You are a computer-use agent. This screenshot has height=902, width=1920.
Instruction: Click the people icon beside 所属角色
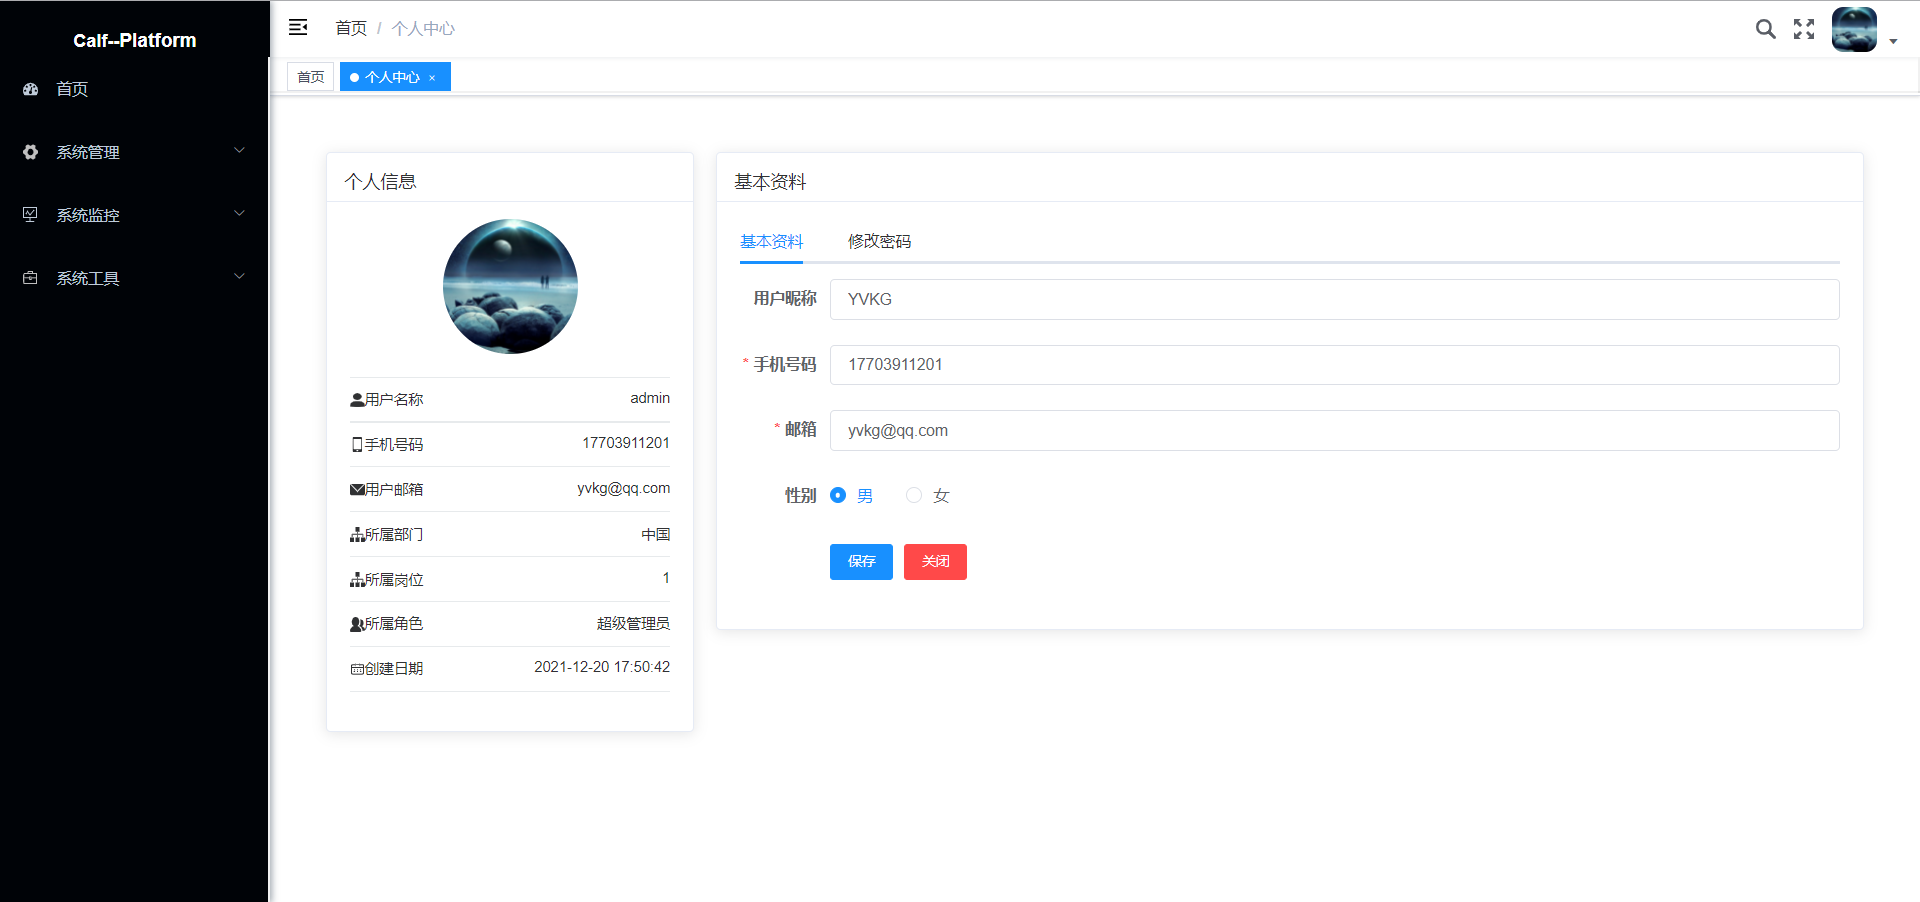357,624
